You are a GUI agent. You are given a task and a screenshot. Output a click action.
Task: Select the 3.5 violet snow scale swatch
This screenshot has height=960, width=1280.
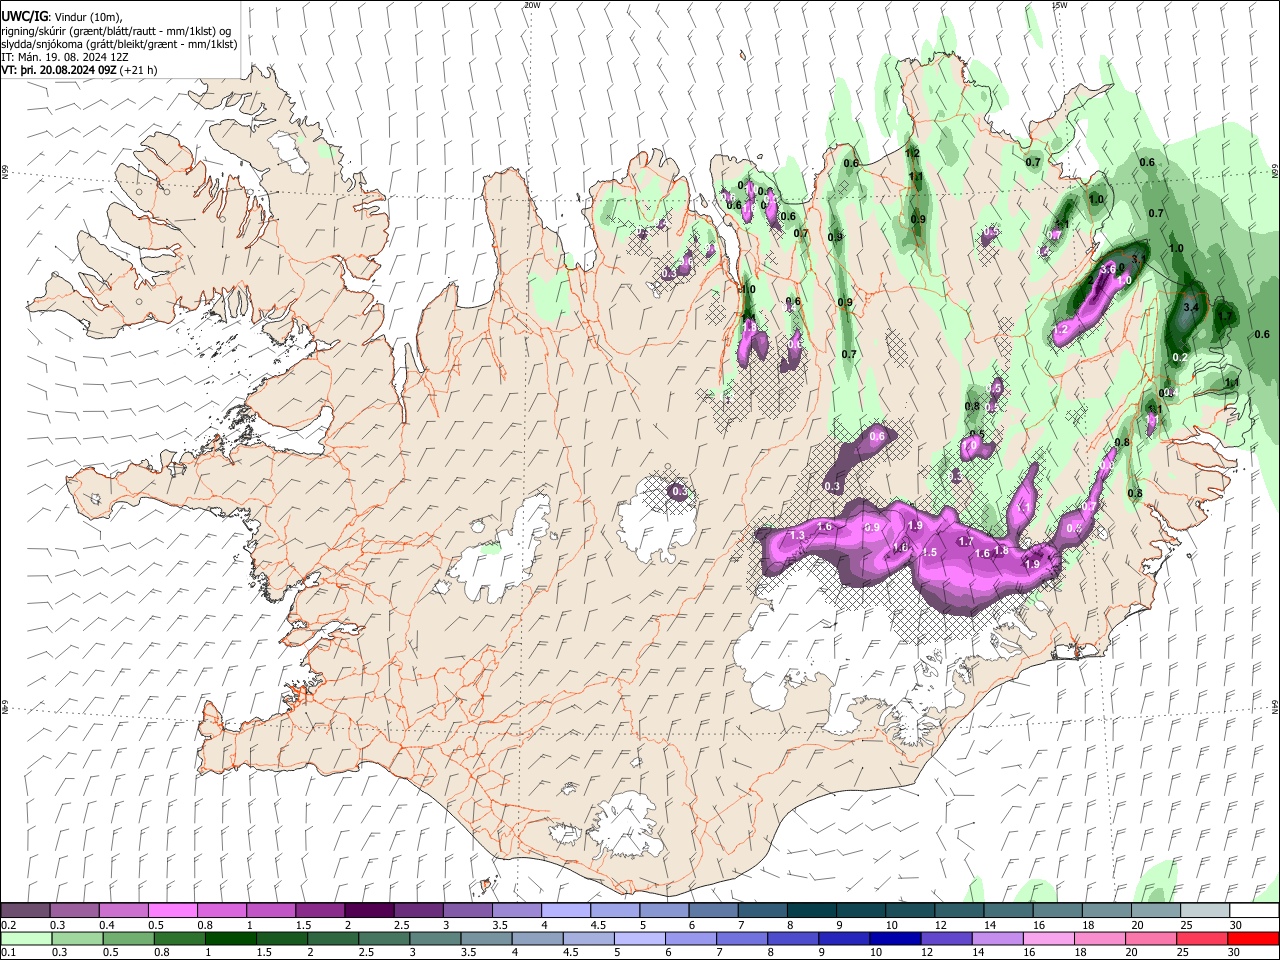[x=516, y=911]
